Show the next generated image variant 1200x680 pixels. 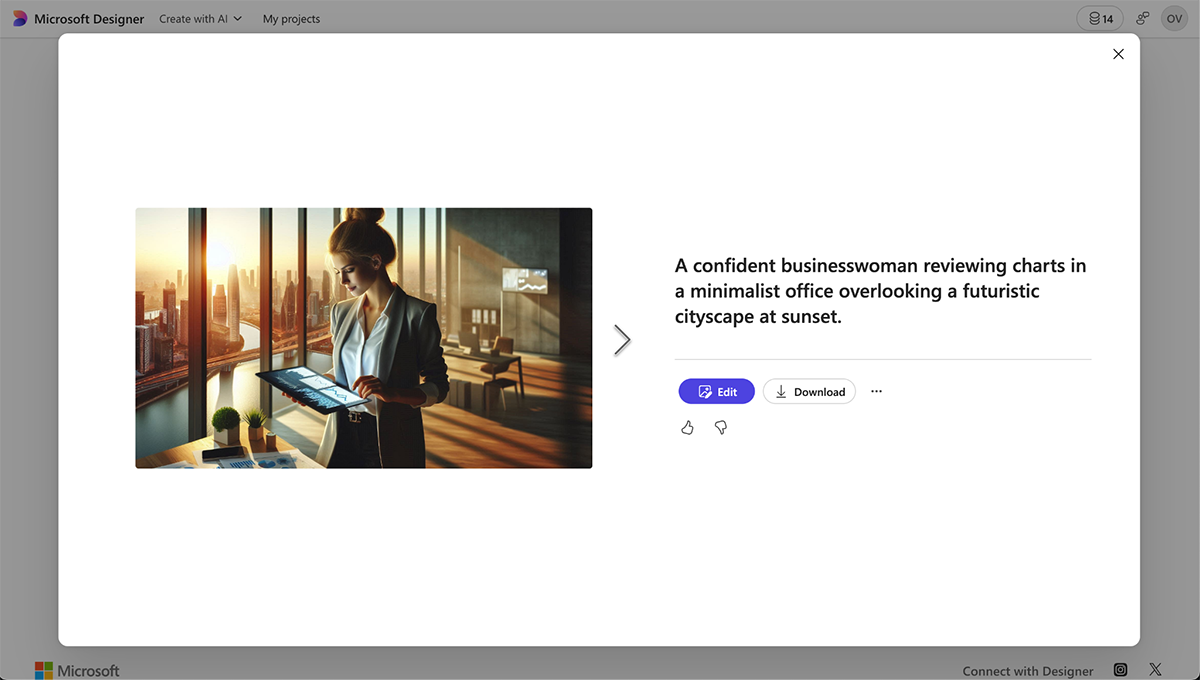622,339
